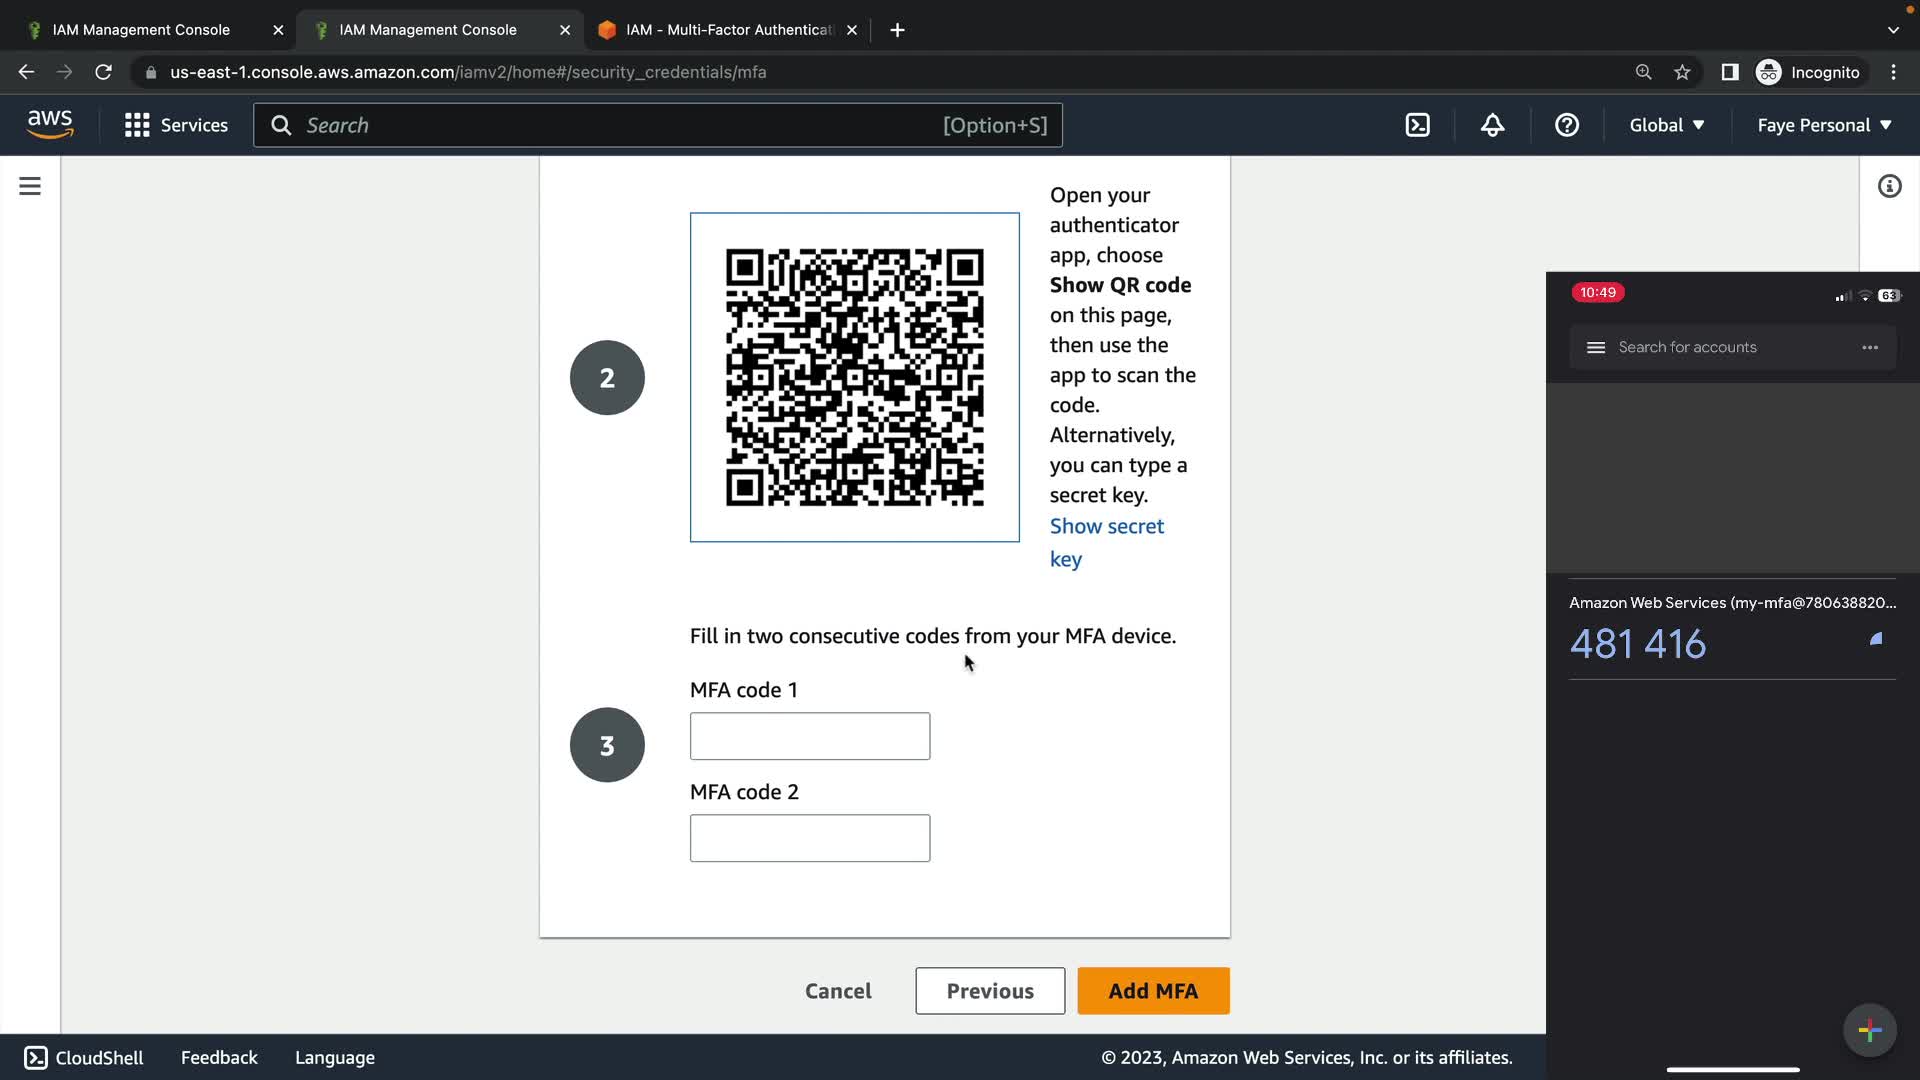Open the info panel icon at right
The height and width of the screenshot is (1080, 1920).
click(x=1889, y=186)
